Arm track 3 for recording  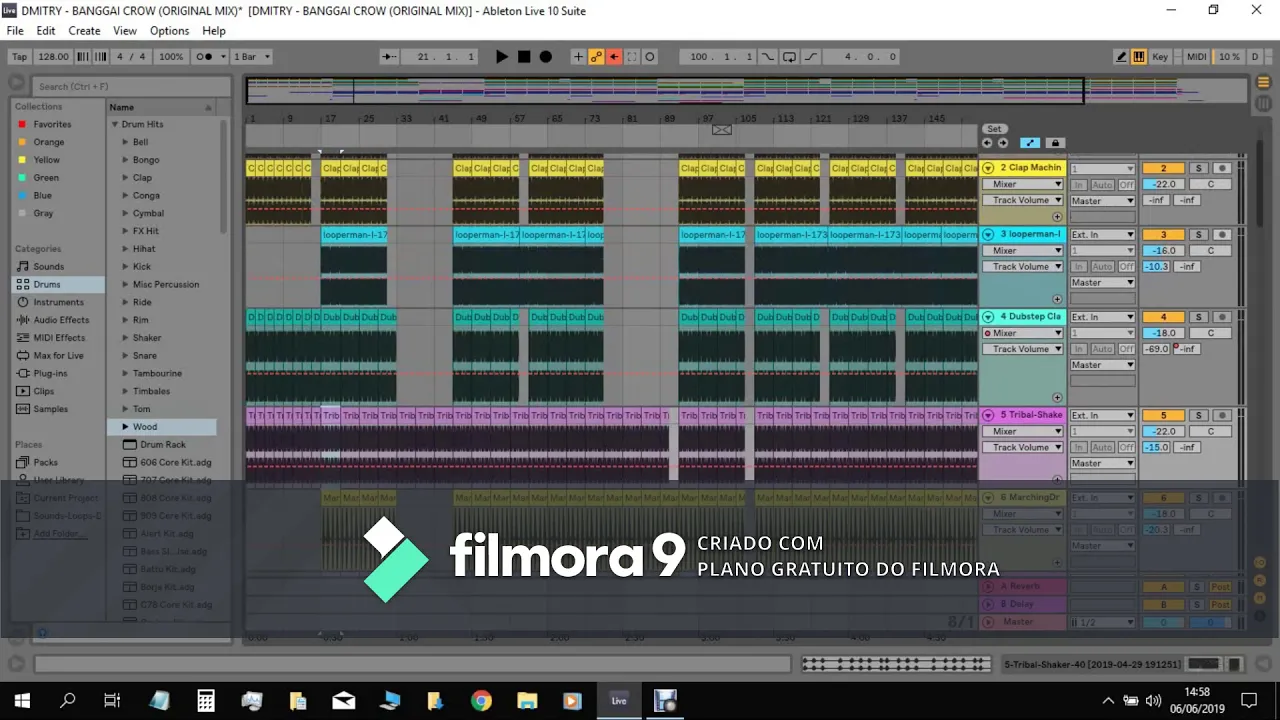(x=1221, y=235)
